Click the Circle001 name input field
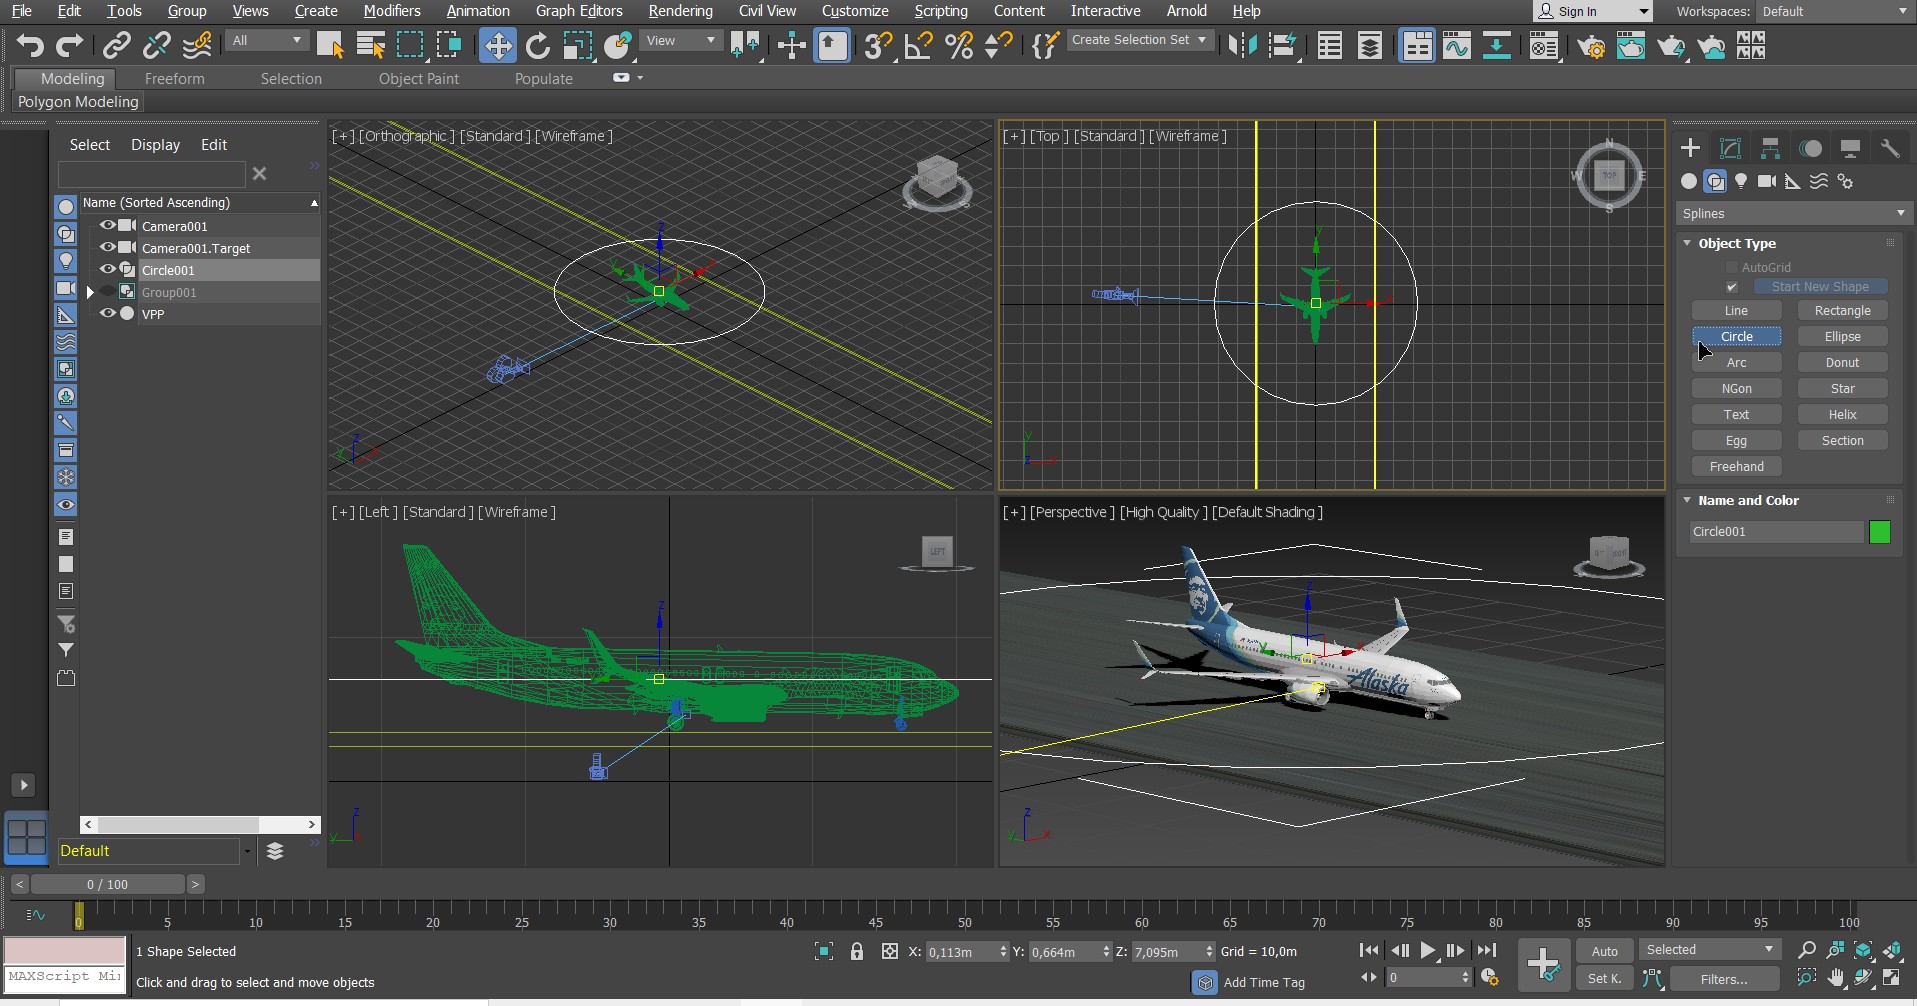Screen dimensions: 1917x1006 click(x=1776, y=532)
